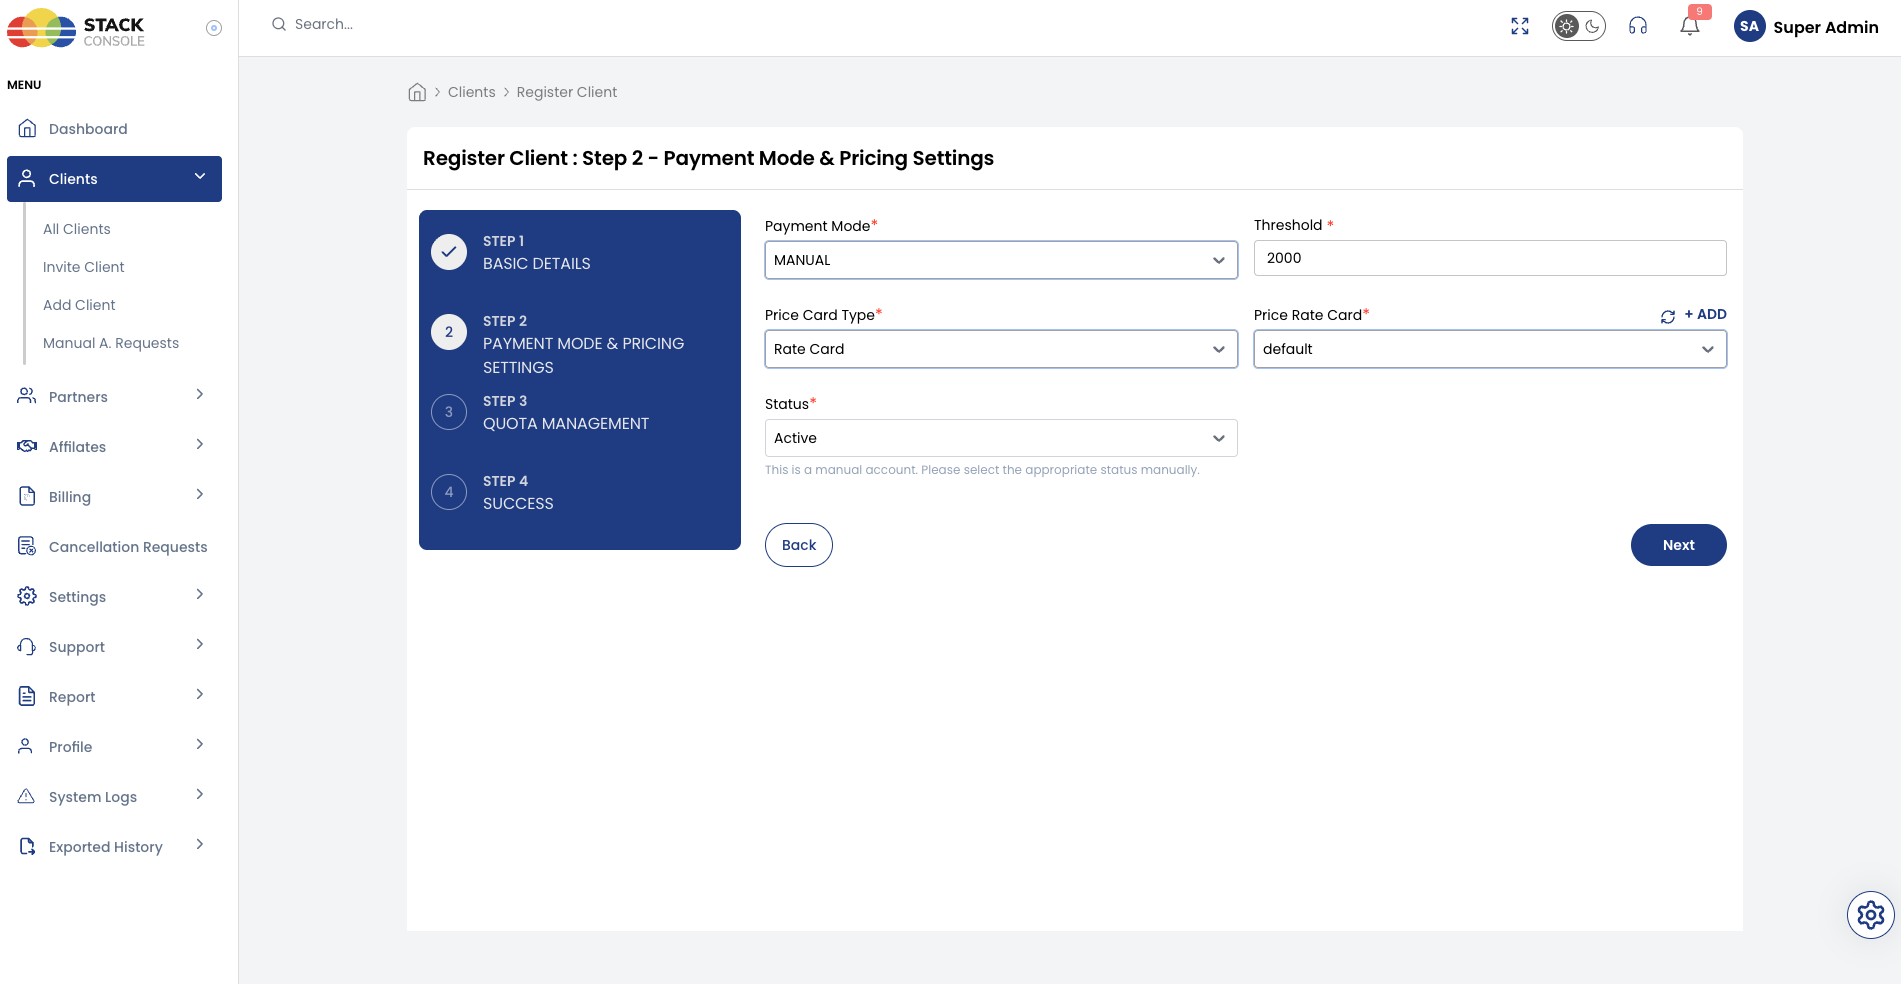The height and width of the screenshot is (984, 1901).
Task: Open Add Client submenu item
Action: pyautogui.click(x=79, y=305)
